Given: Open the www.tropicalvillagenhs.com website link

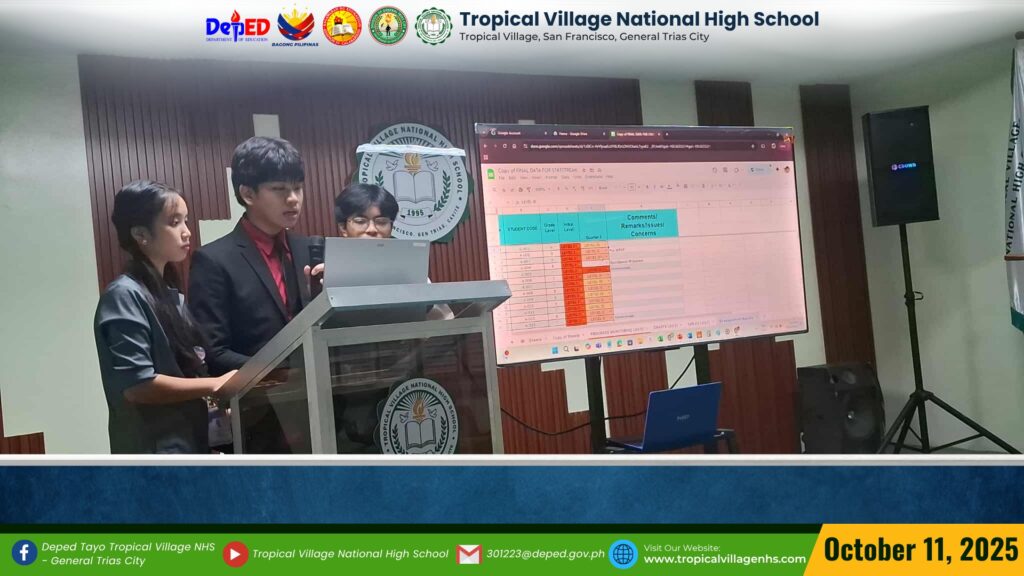Looking at the screenshot, I should (724, 559).
